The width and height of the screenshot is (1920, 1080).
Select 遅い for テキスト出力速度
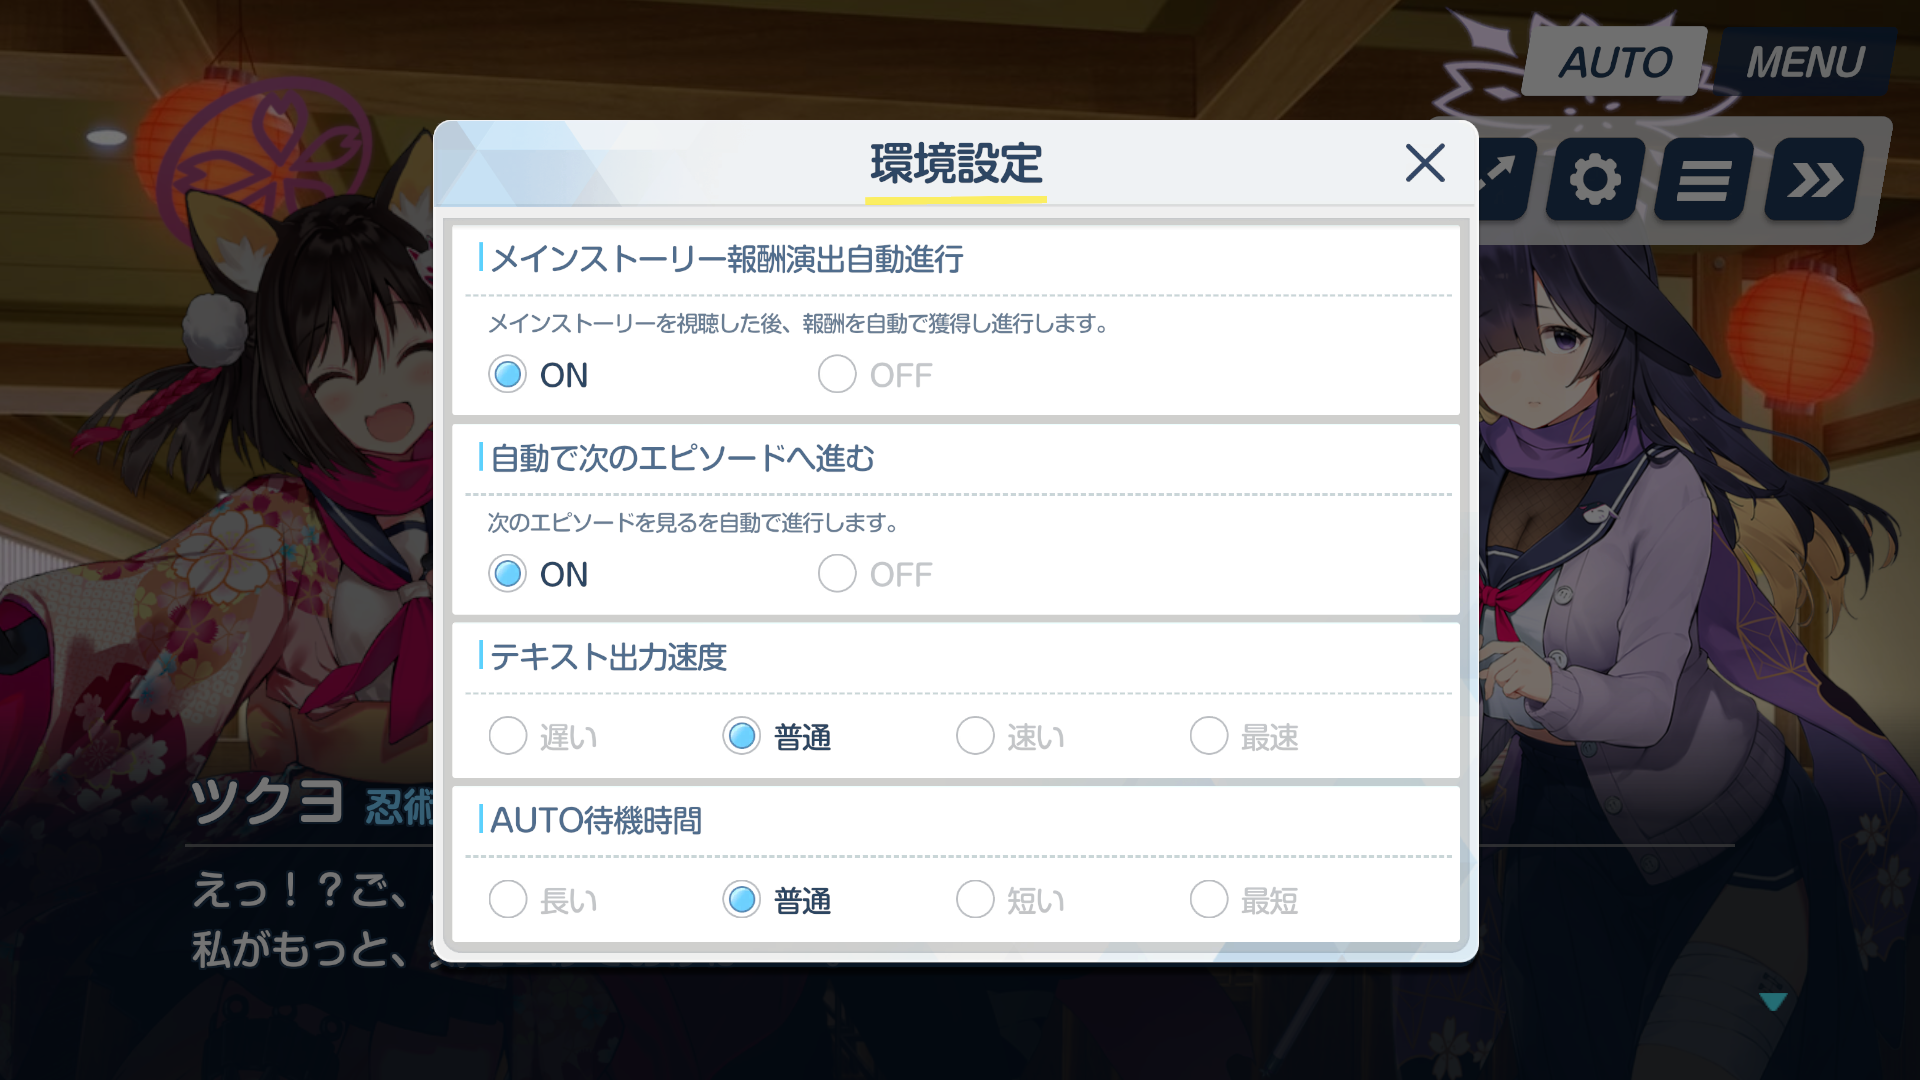point(543,737)
